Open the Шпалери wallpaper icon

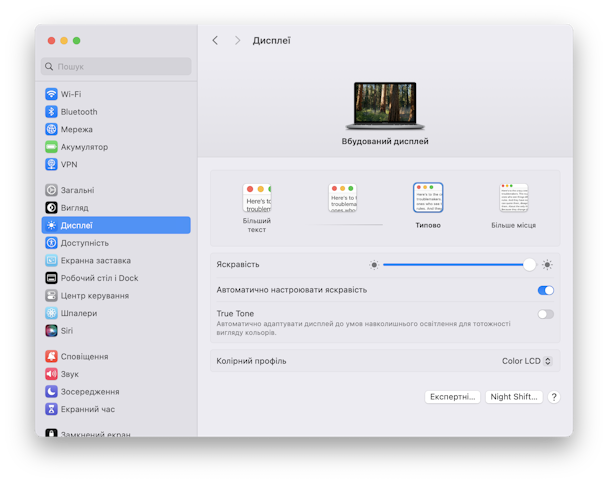51,313
